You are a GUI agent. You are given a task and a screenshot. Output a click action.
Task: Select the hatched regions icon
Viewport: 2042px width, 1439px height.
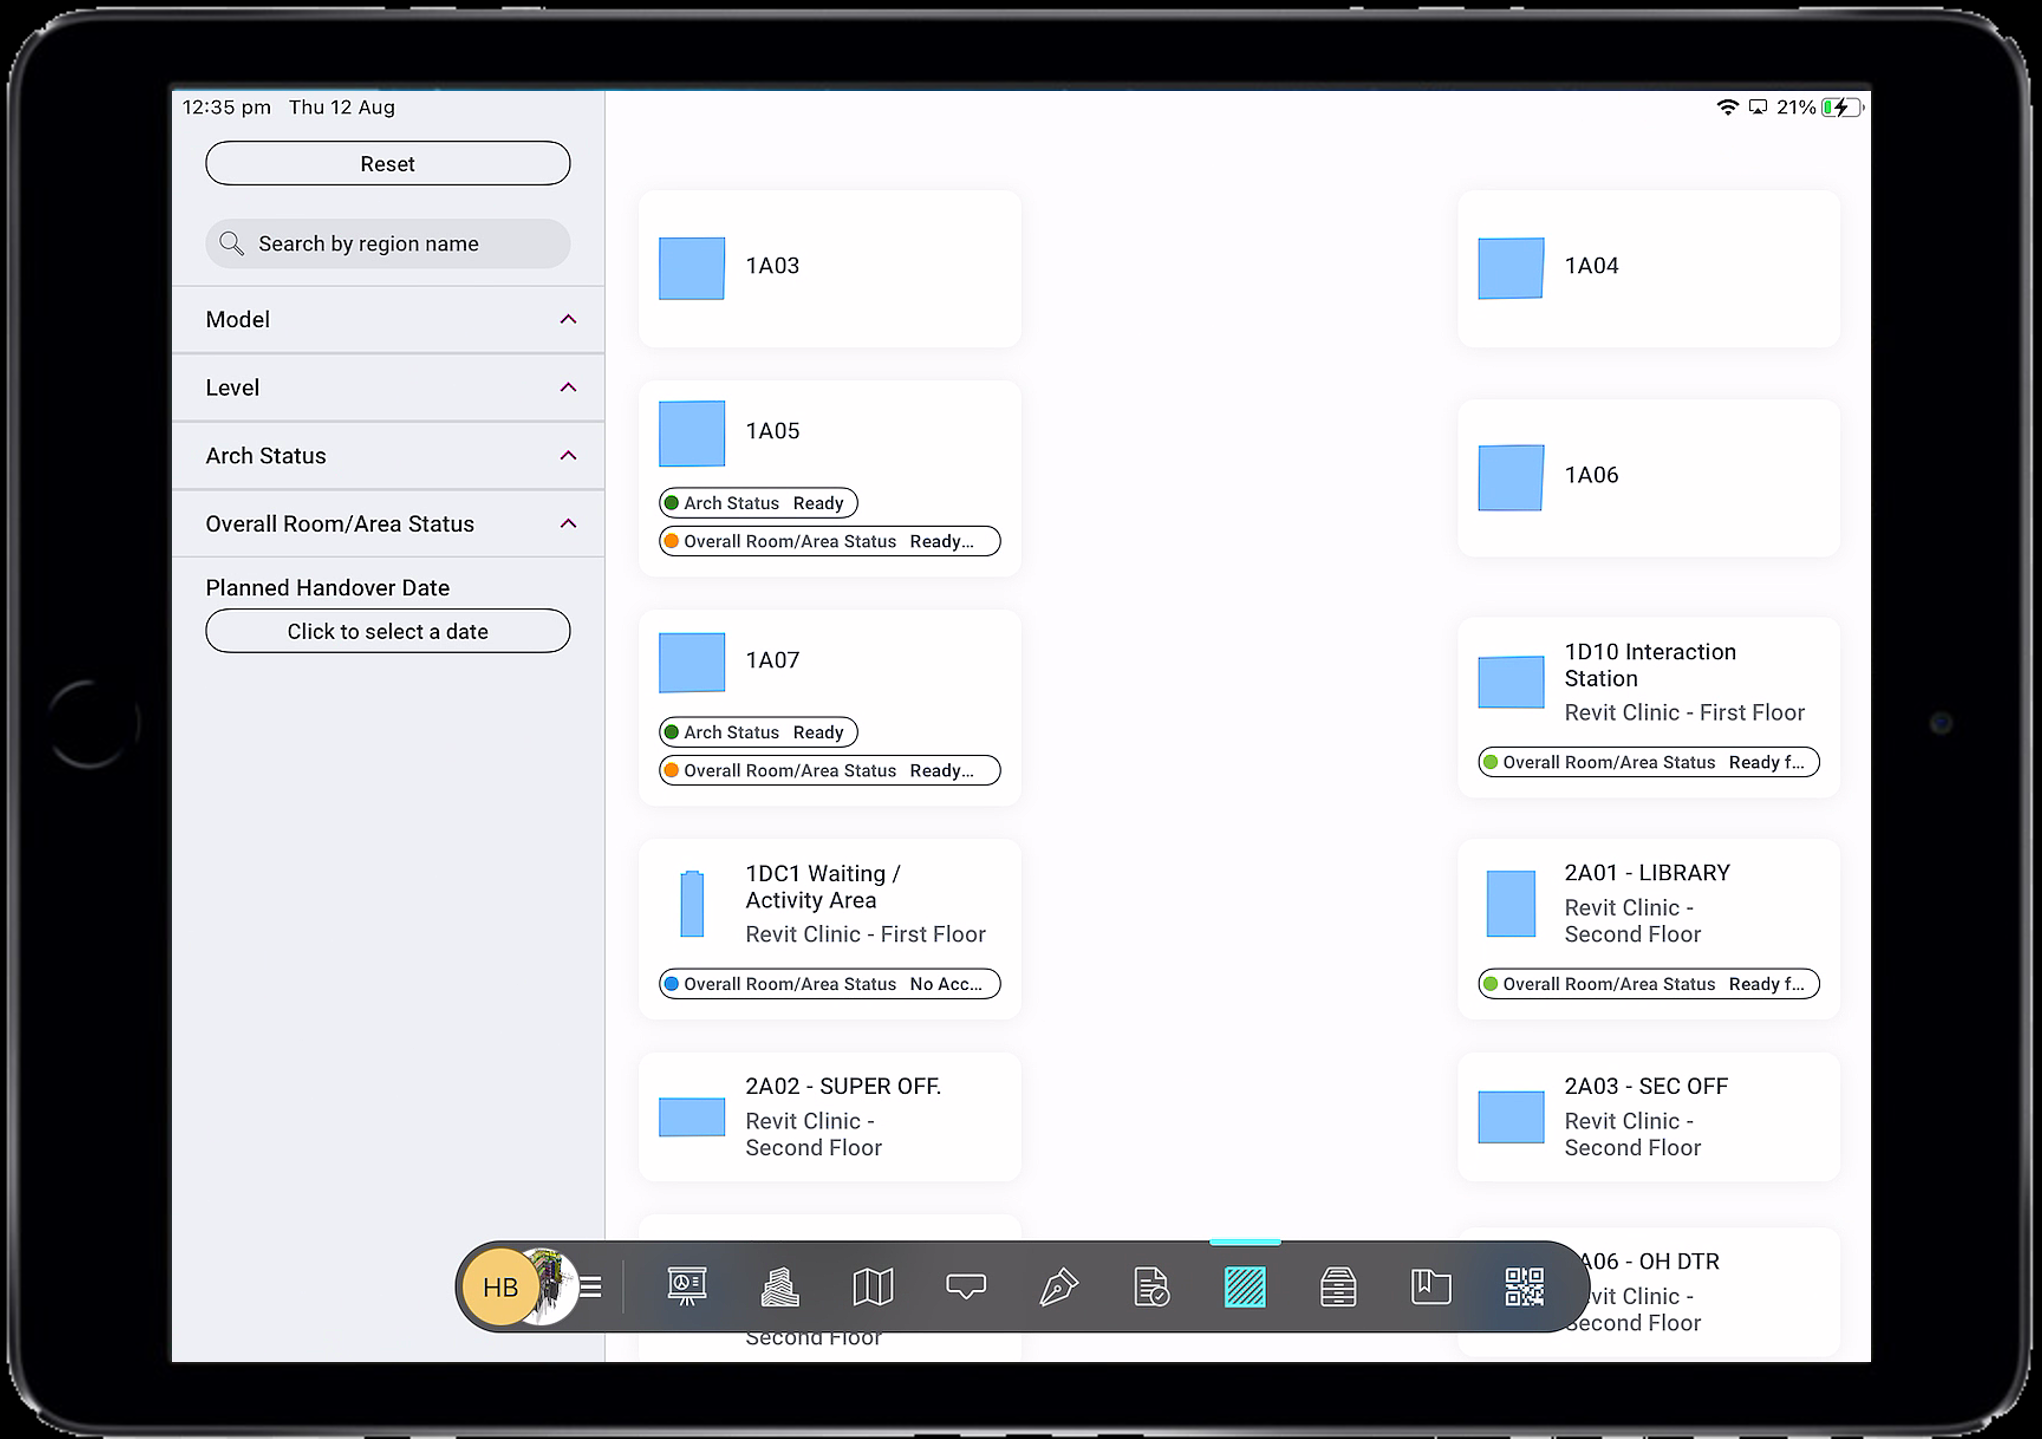click(1245, 1286)
